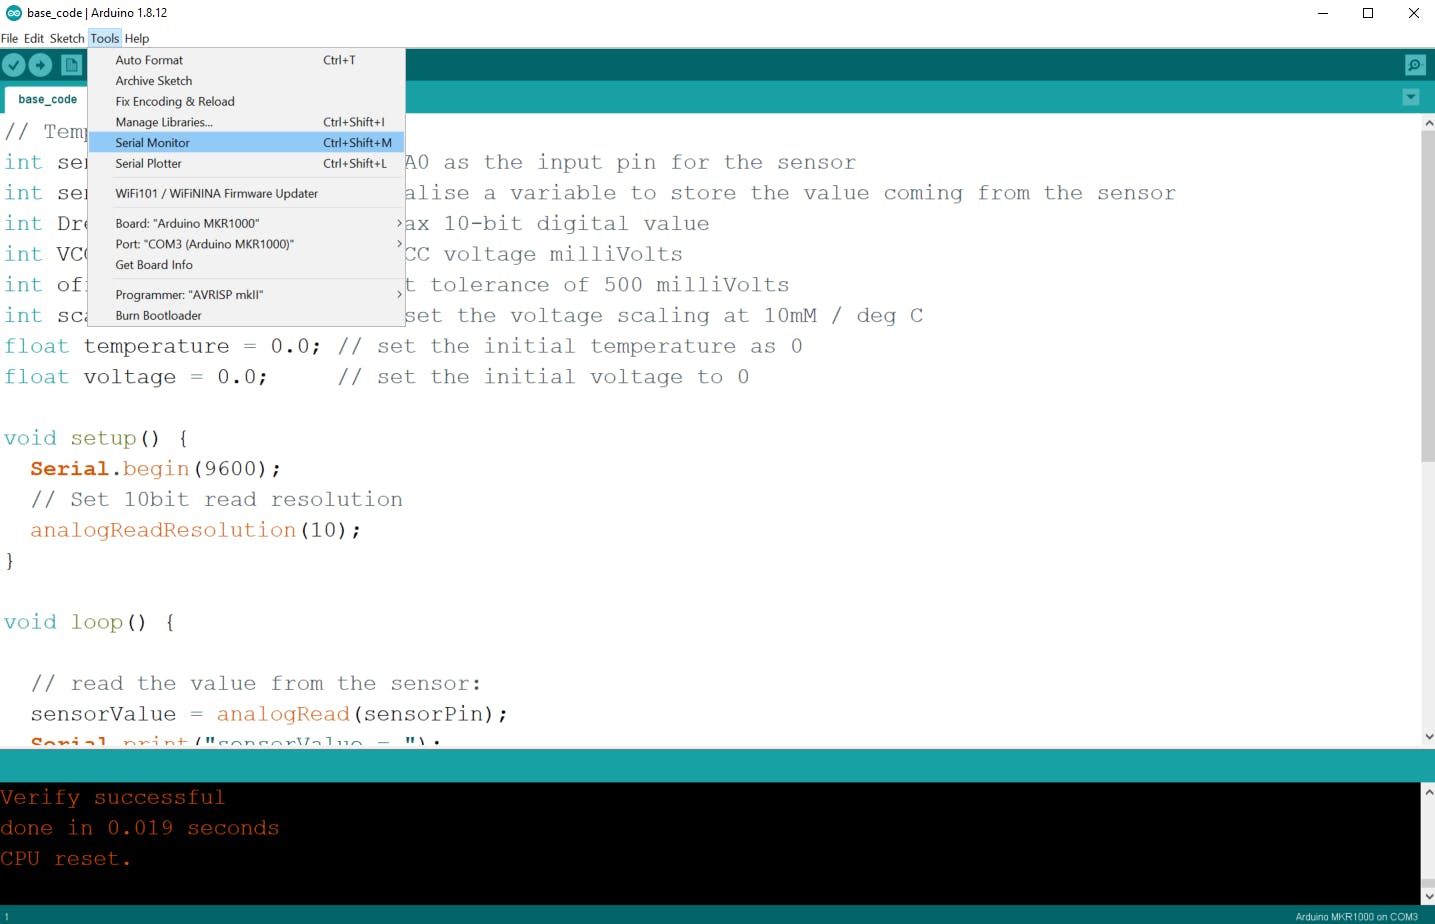Image resolution: width=1435 pixels, height=924 pixels.
Task: Click the Verify checkmark button
Action: 14,65
